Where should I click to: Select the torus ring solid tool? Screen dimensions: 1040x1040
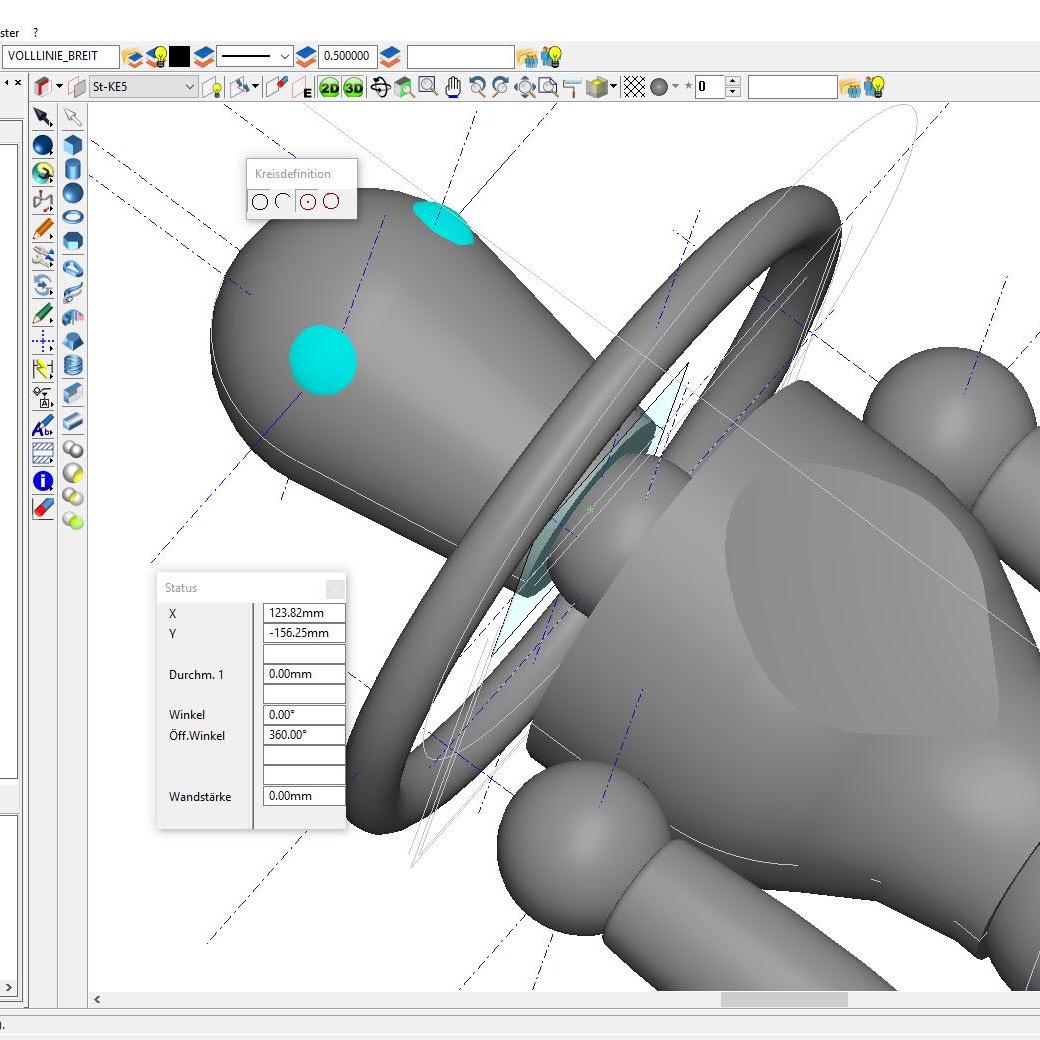73,217
